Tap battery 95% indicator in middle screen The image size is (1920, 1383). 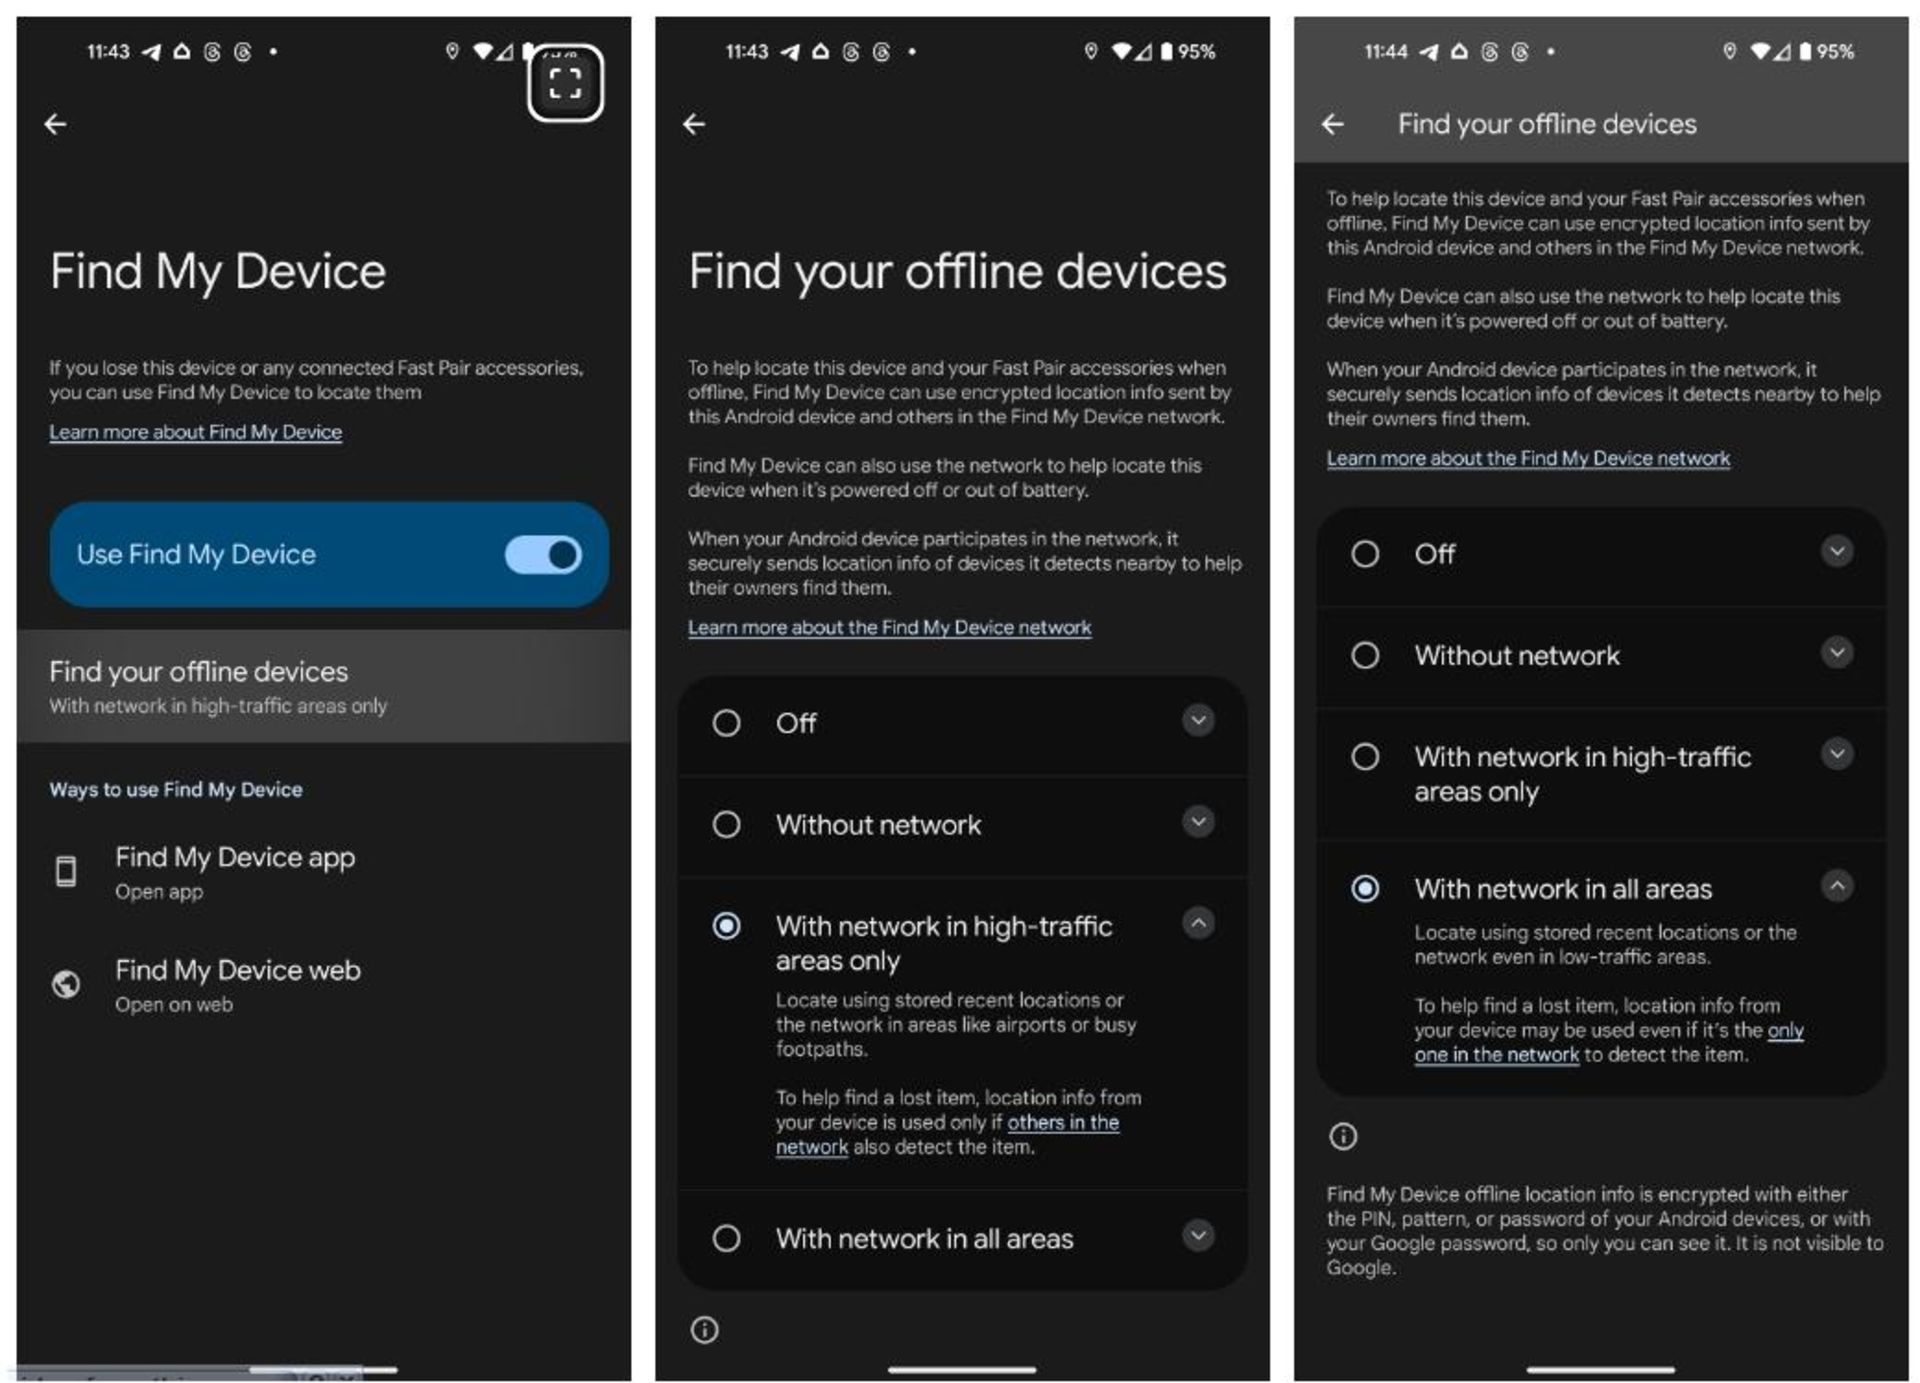(x=1188, y=51)
